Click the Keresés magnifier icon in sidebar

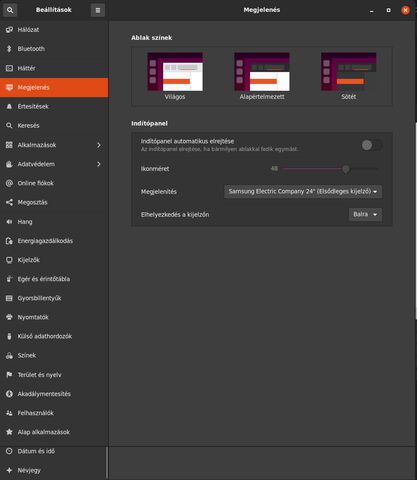click(9, 126)
